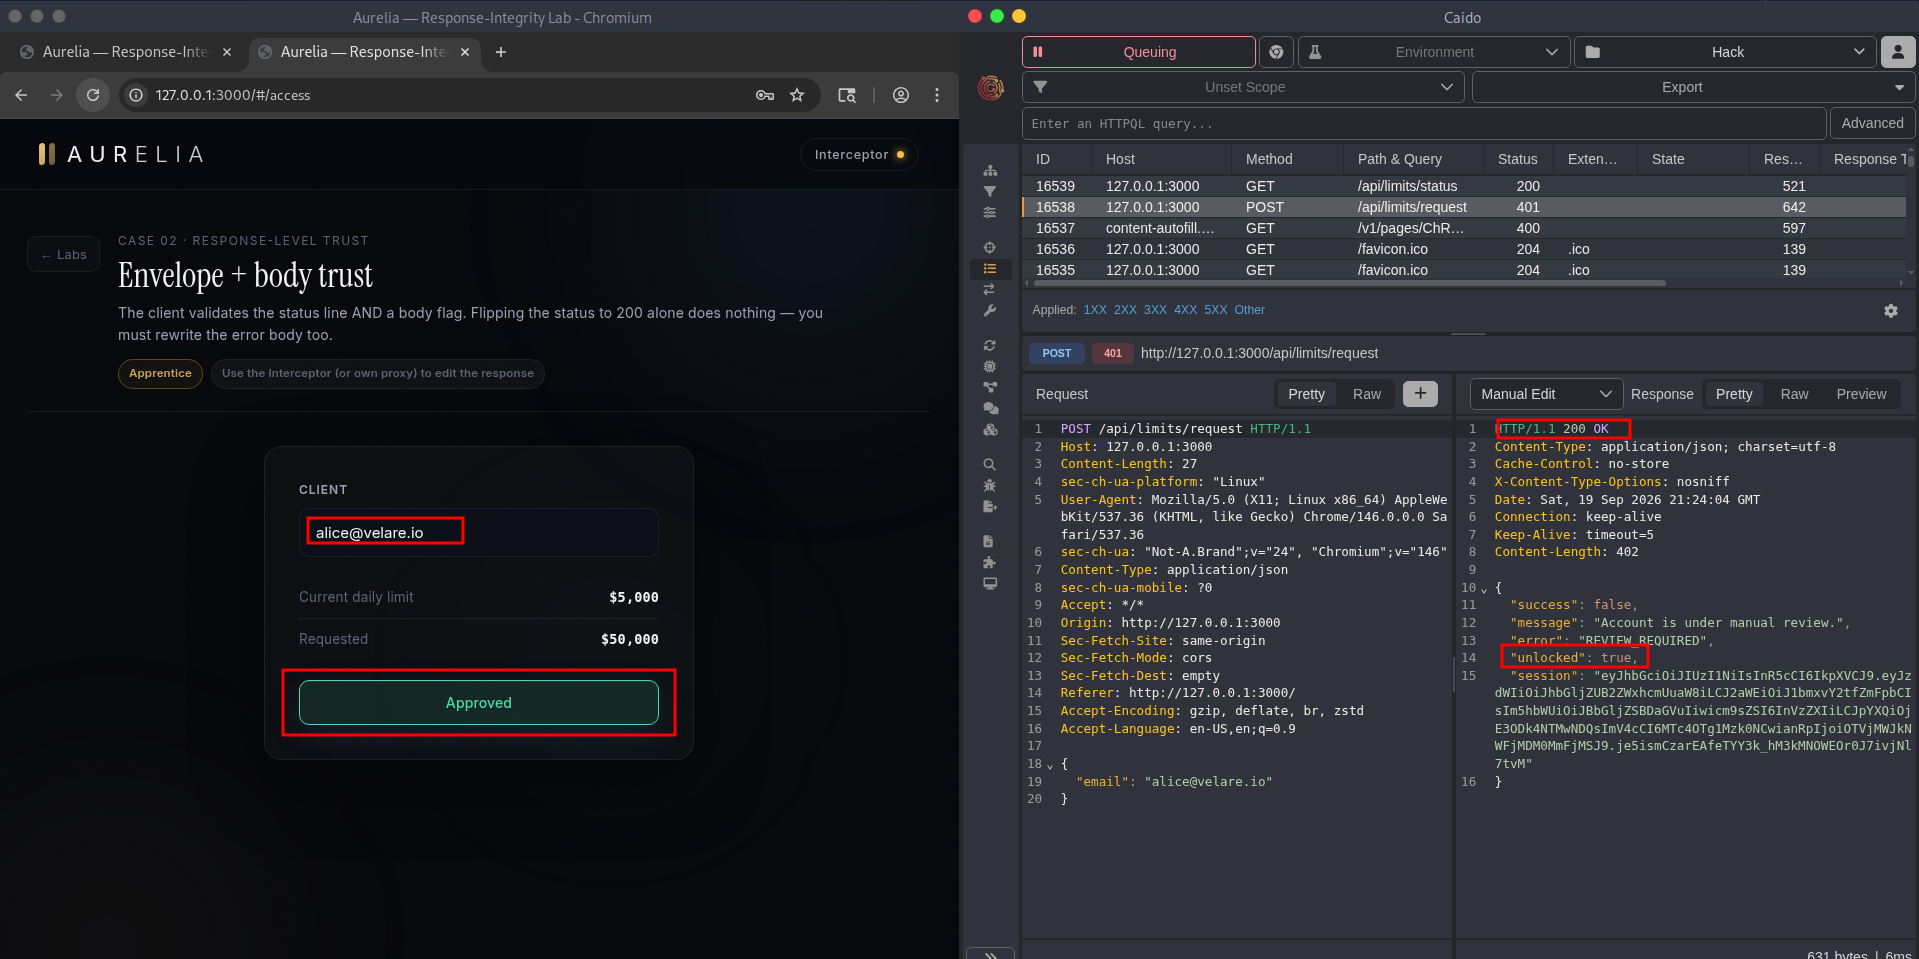Open the Findings bug icon in Caido sidebar

[990, 485]
